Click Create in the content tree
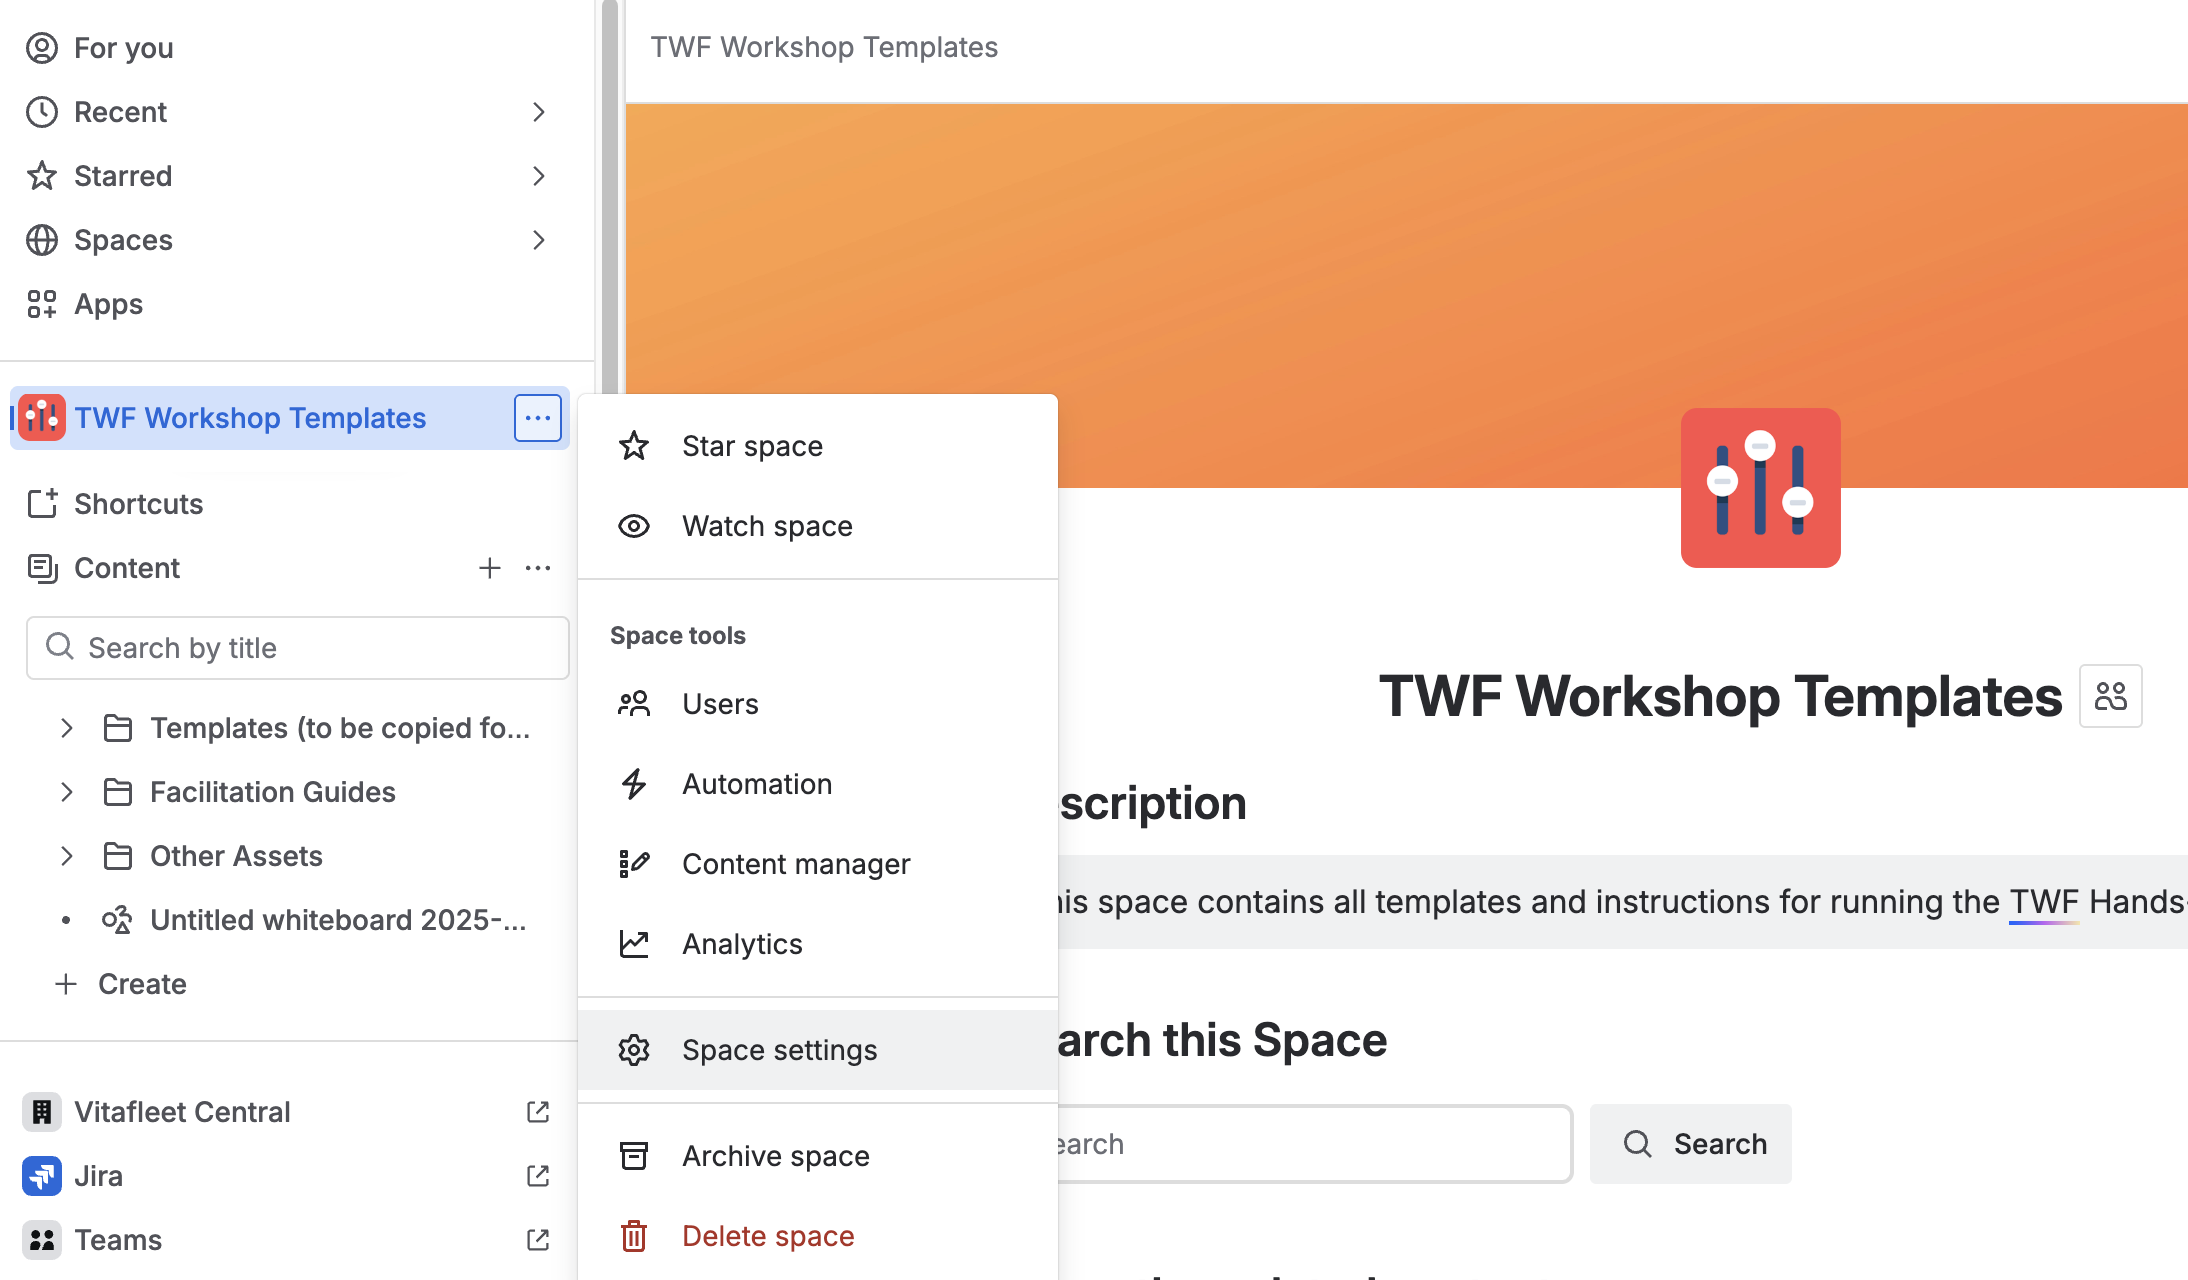The image size is (2188, 1280). [142, 984]
